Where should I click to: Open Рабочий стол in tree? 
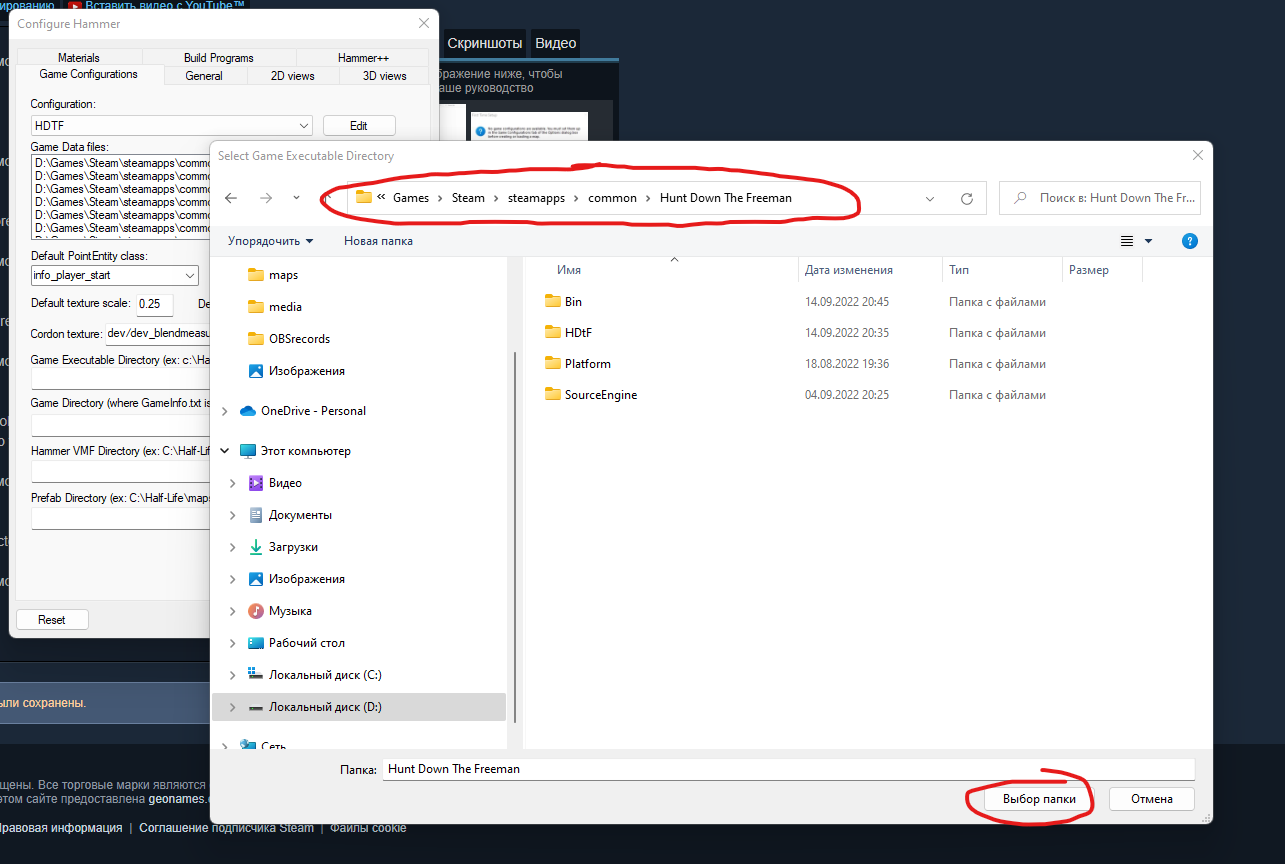306,643
